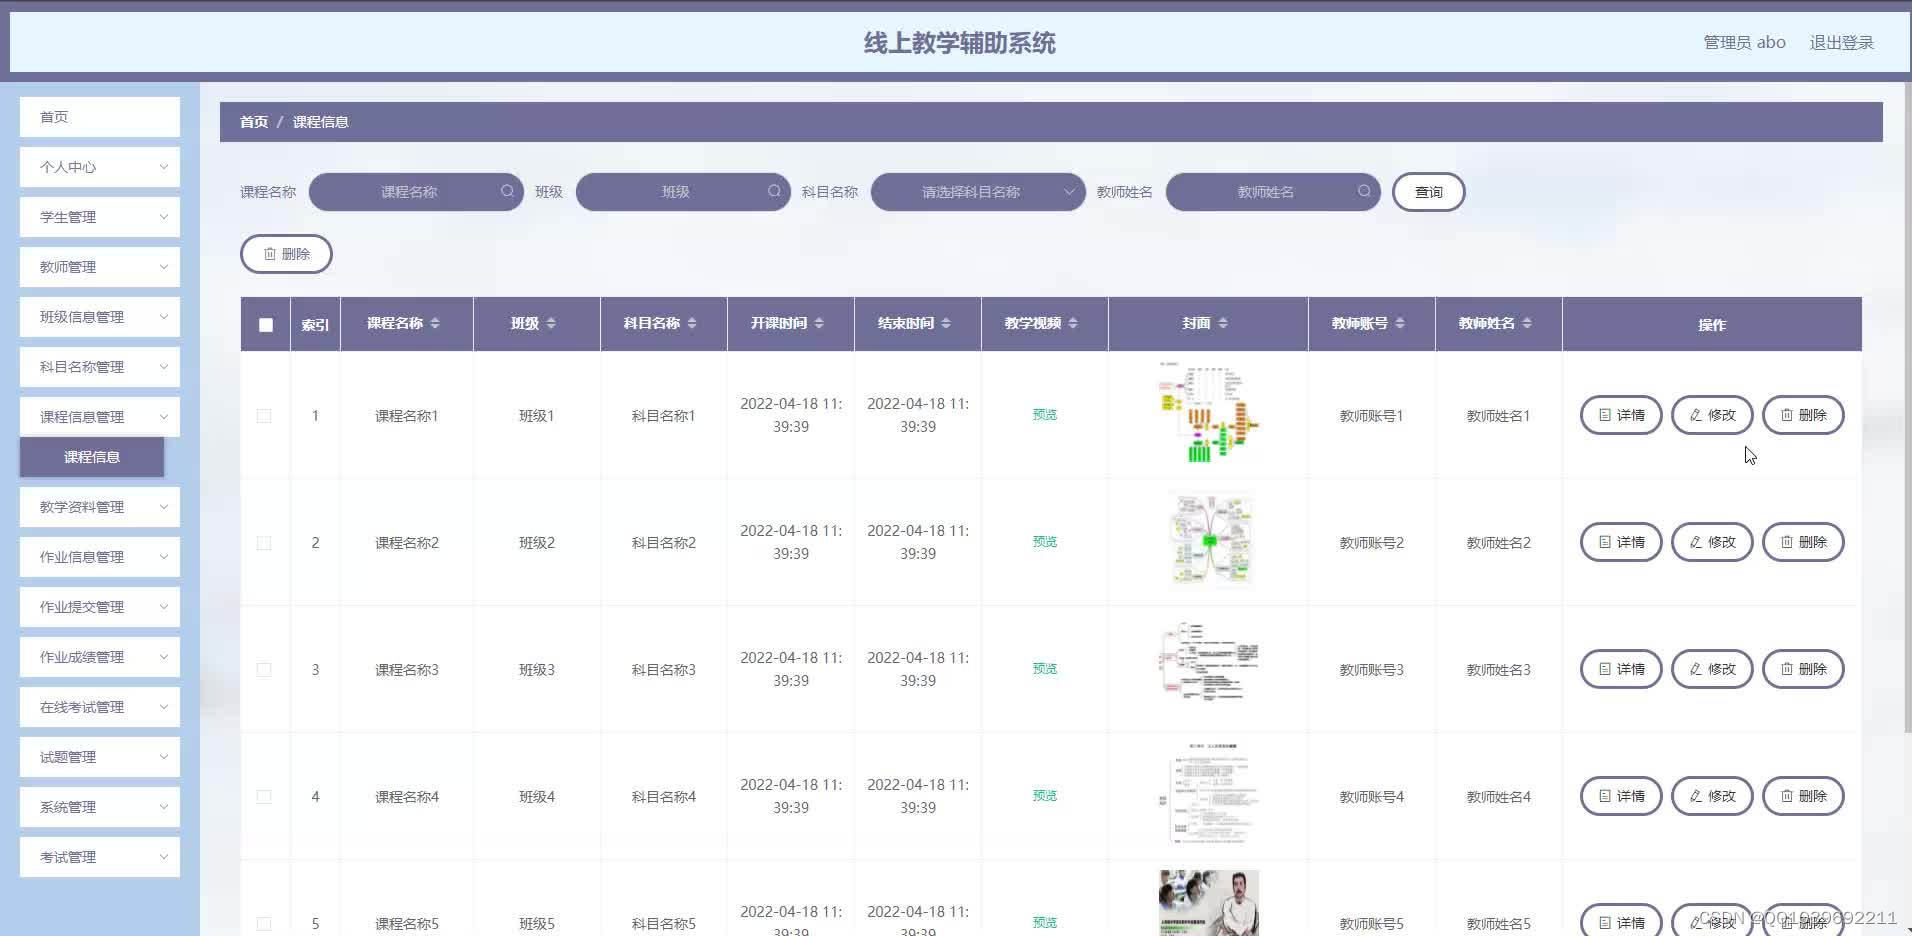Open 详情 for 课程名称4 row

pyautogui.click(x=1621, y=796)
